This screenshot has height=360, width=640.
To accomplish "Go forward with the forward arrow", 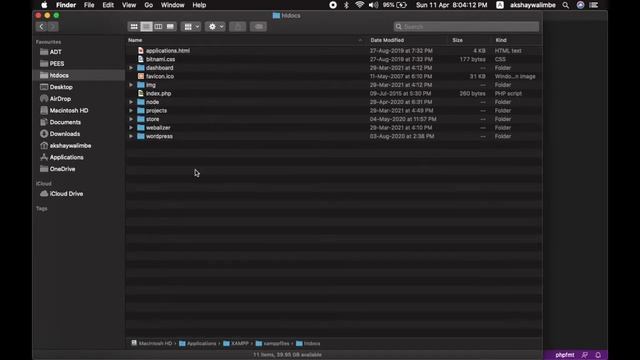I will pyautogui.click(x=53, y=27).
